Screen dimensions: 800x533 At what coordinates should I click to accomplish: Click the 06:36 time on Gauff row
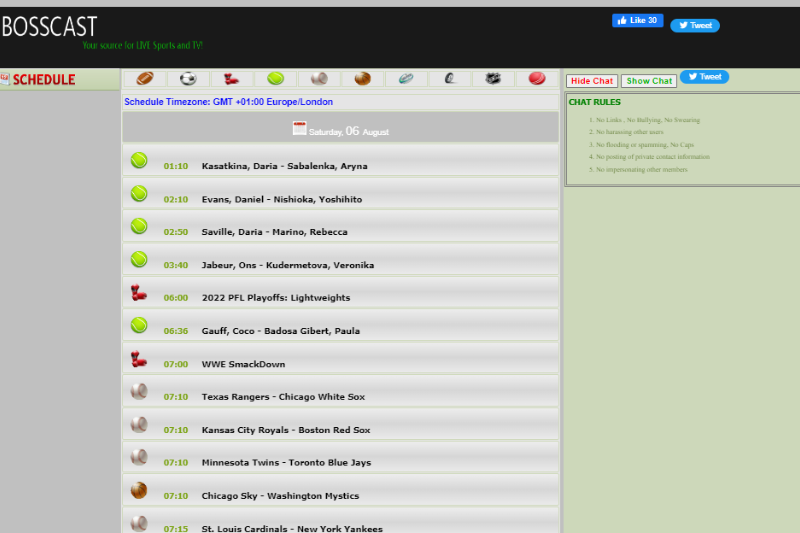click(x=176, y=331)
